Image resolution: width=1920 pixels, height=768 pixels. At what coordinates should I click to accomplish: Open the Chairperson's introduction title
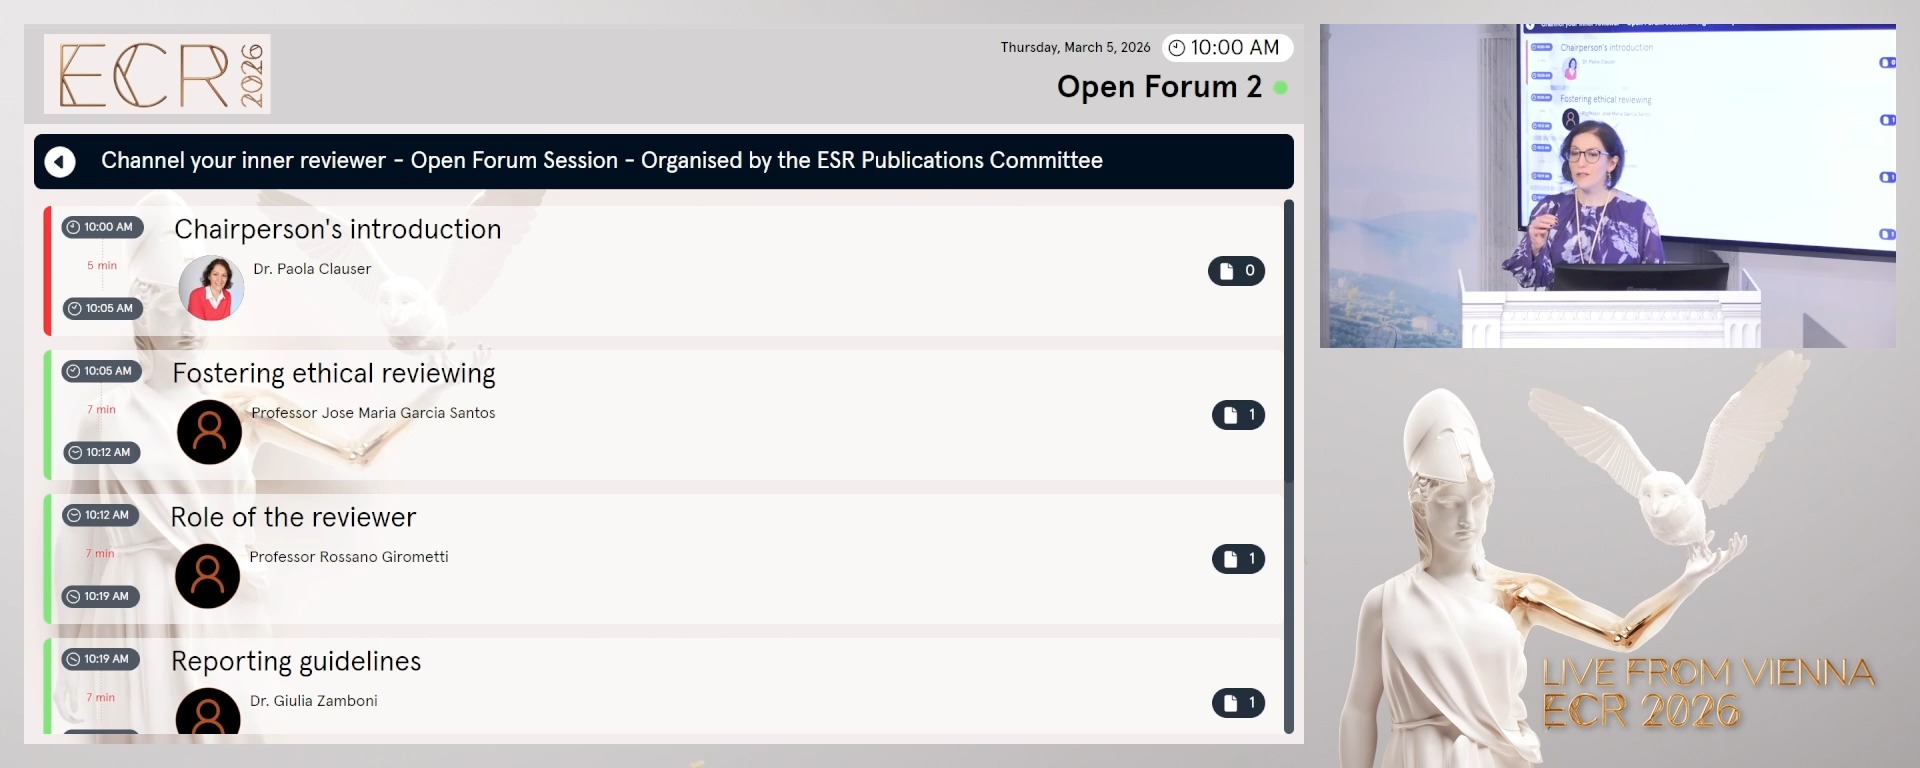pyautogui.click(x=337, y=229)
